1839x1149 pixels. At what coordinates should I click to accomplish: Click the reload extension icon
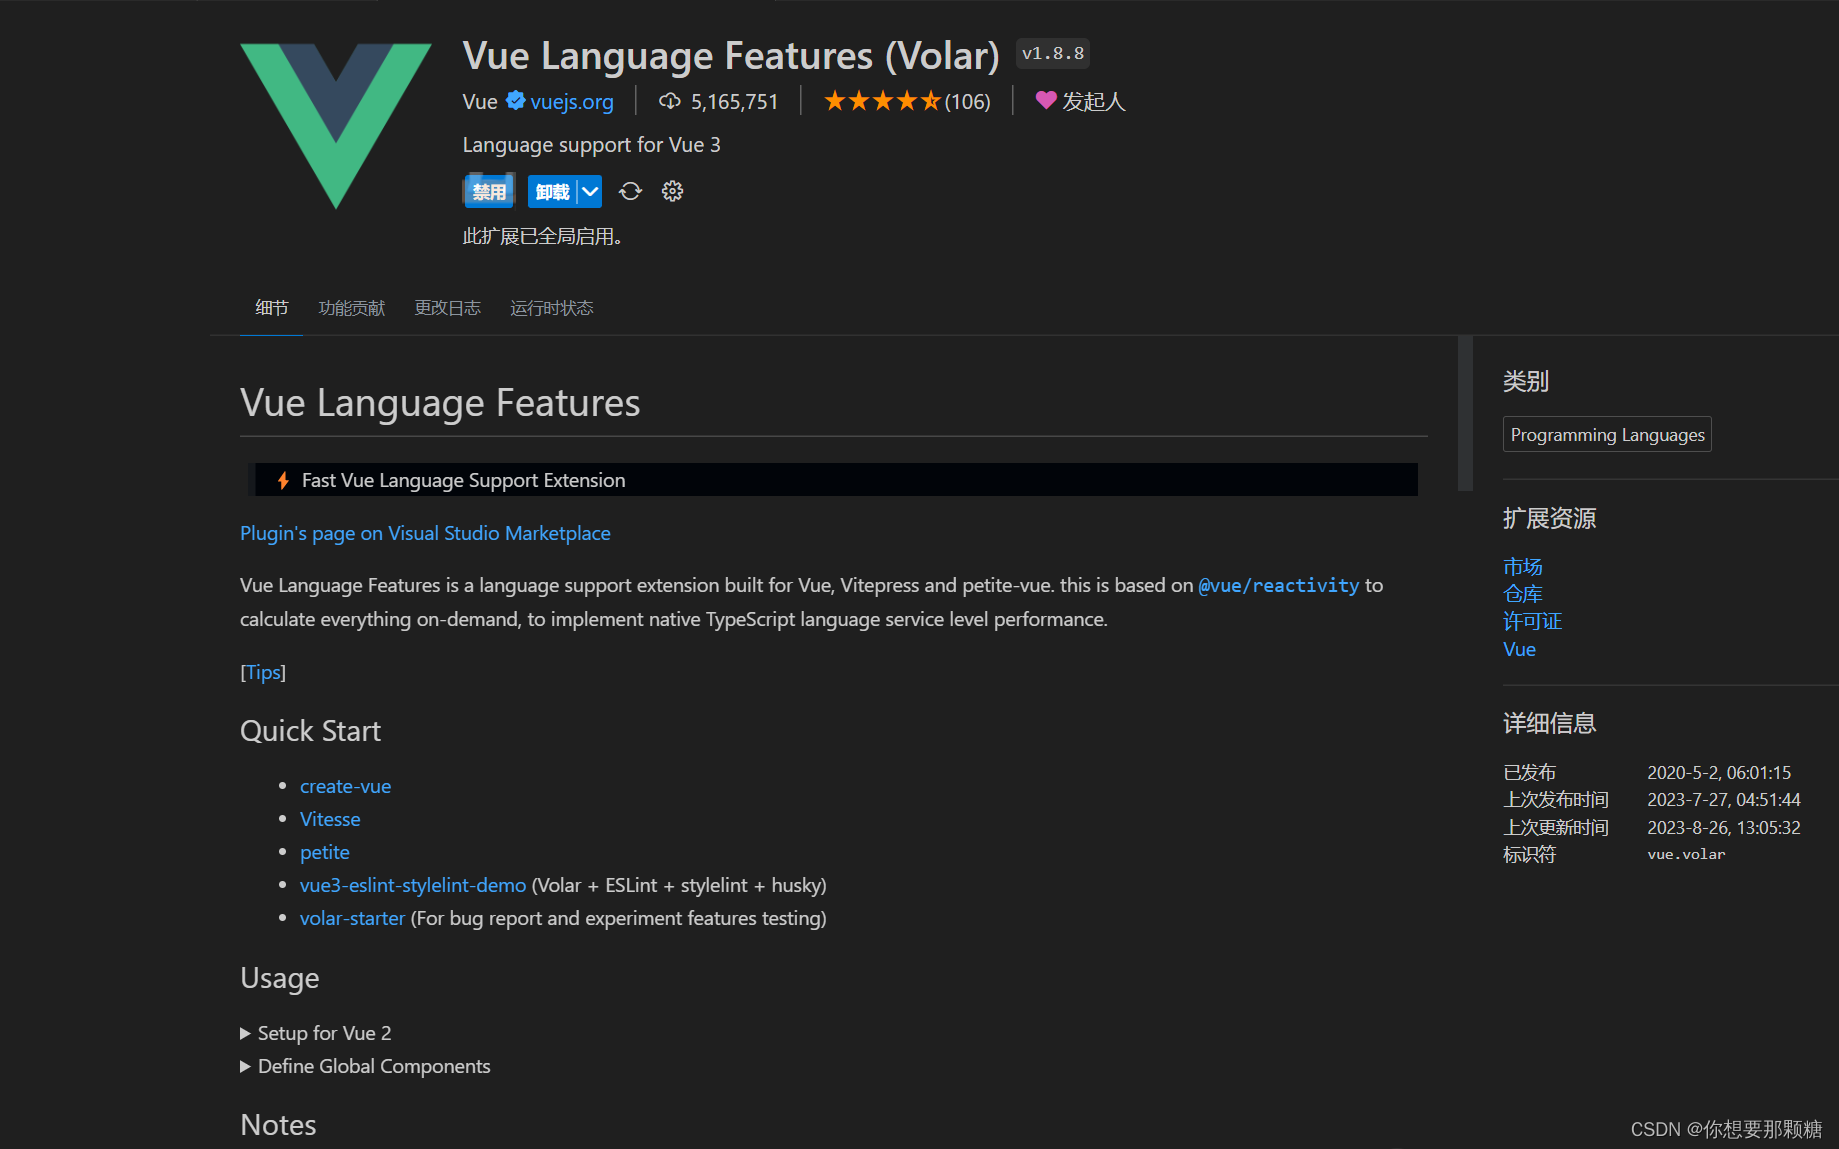coord(630,191)
